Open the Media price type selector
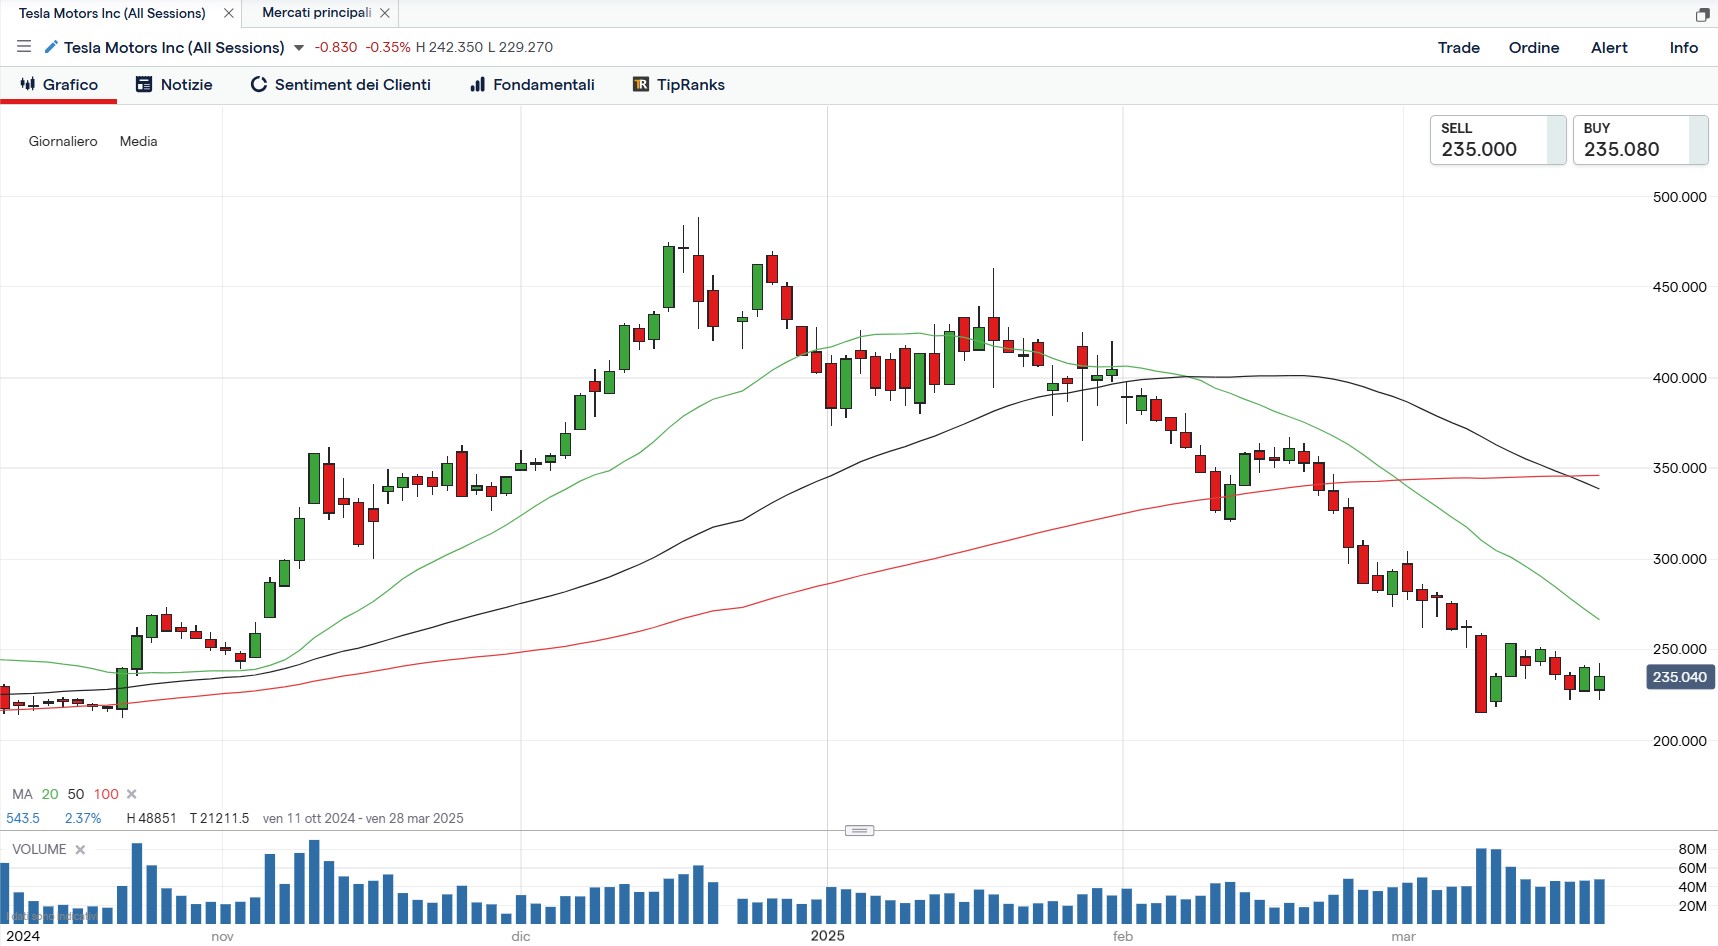Viewport: 1718px width, 946px height. [x=138, y=141]
